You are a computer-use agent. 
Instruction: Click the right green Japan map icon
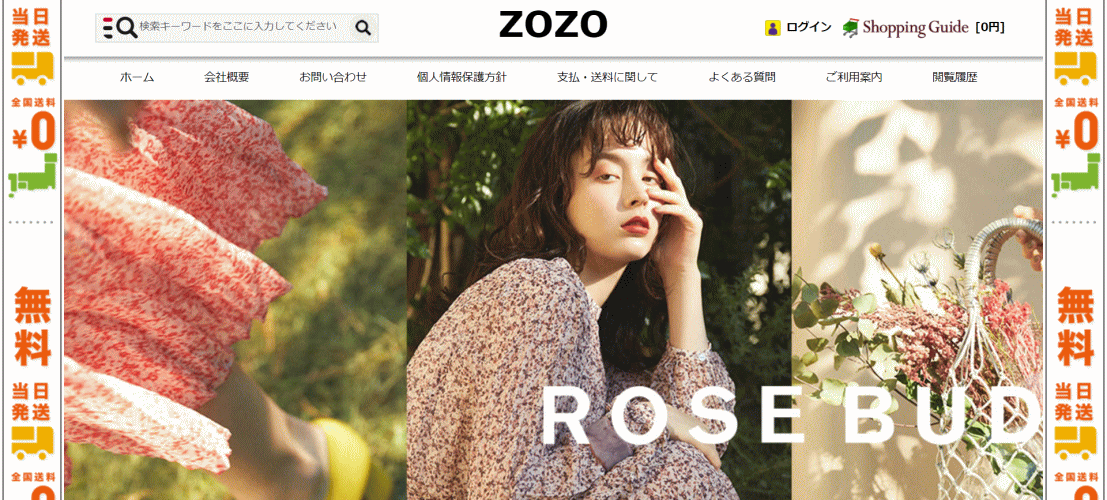pos(1075,177)
